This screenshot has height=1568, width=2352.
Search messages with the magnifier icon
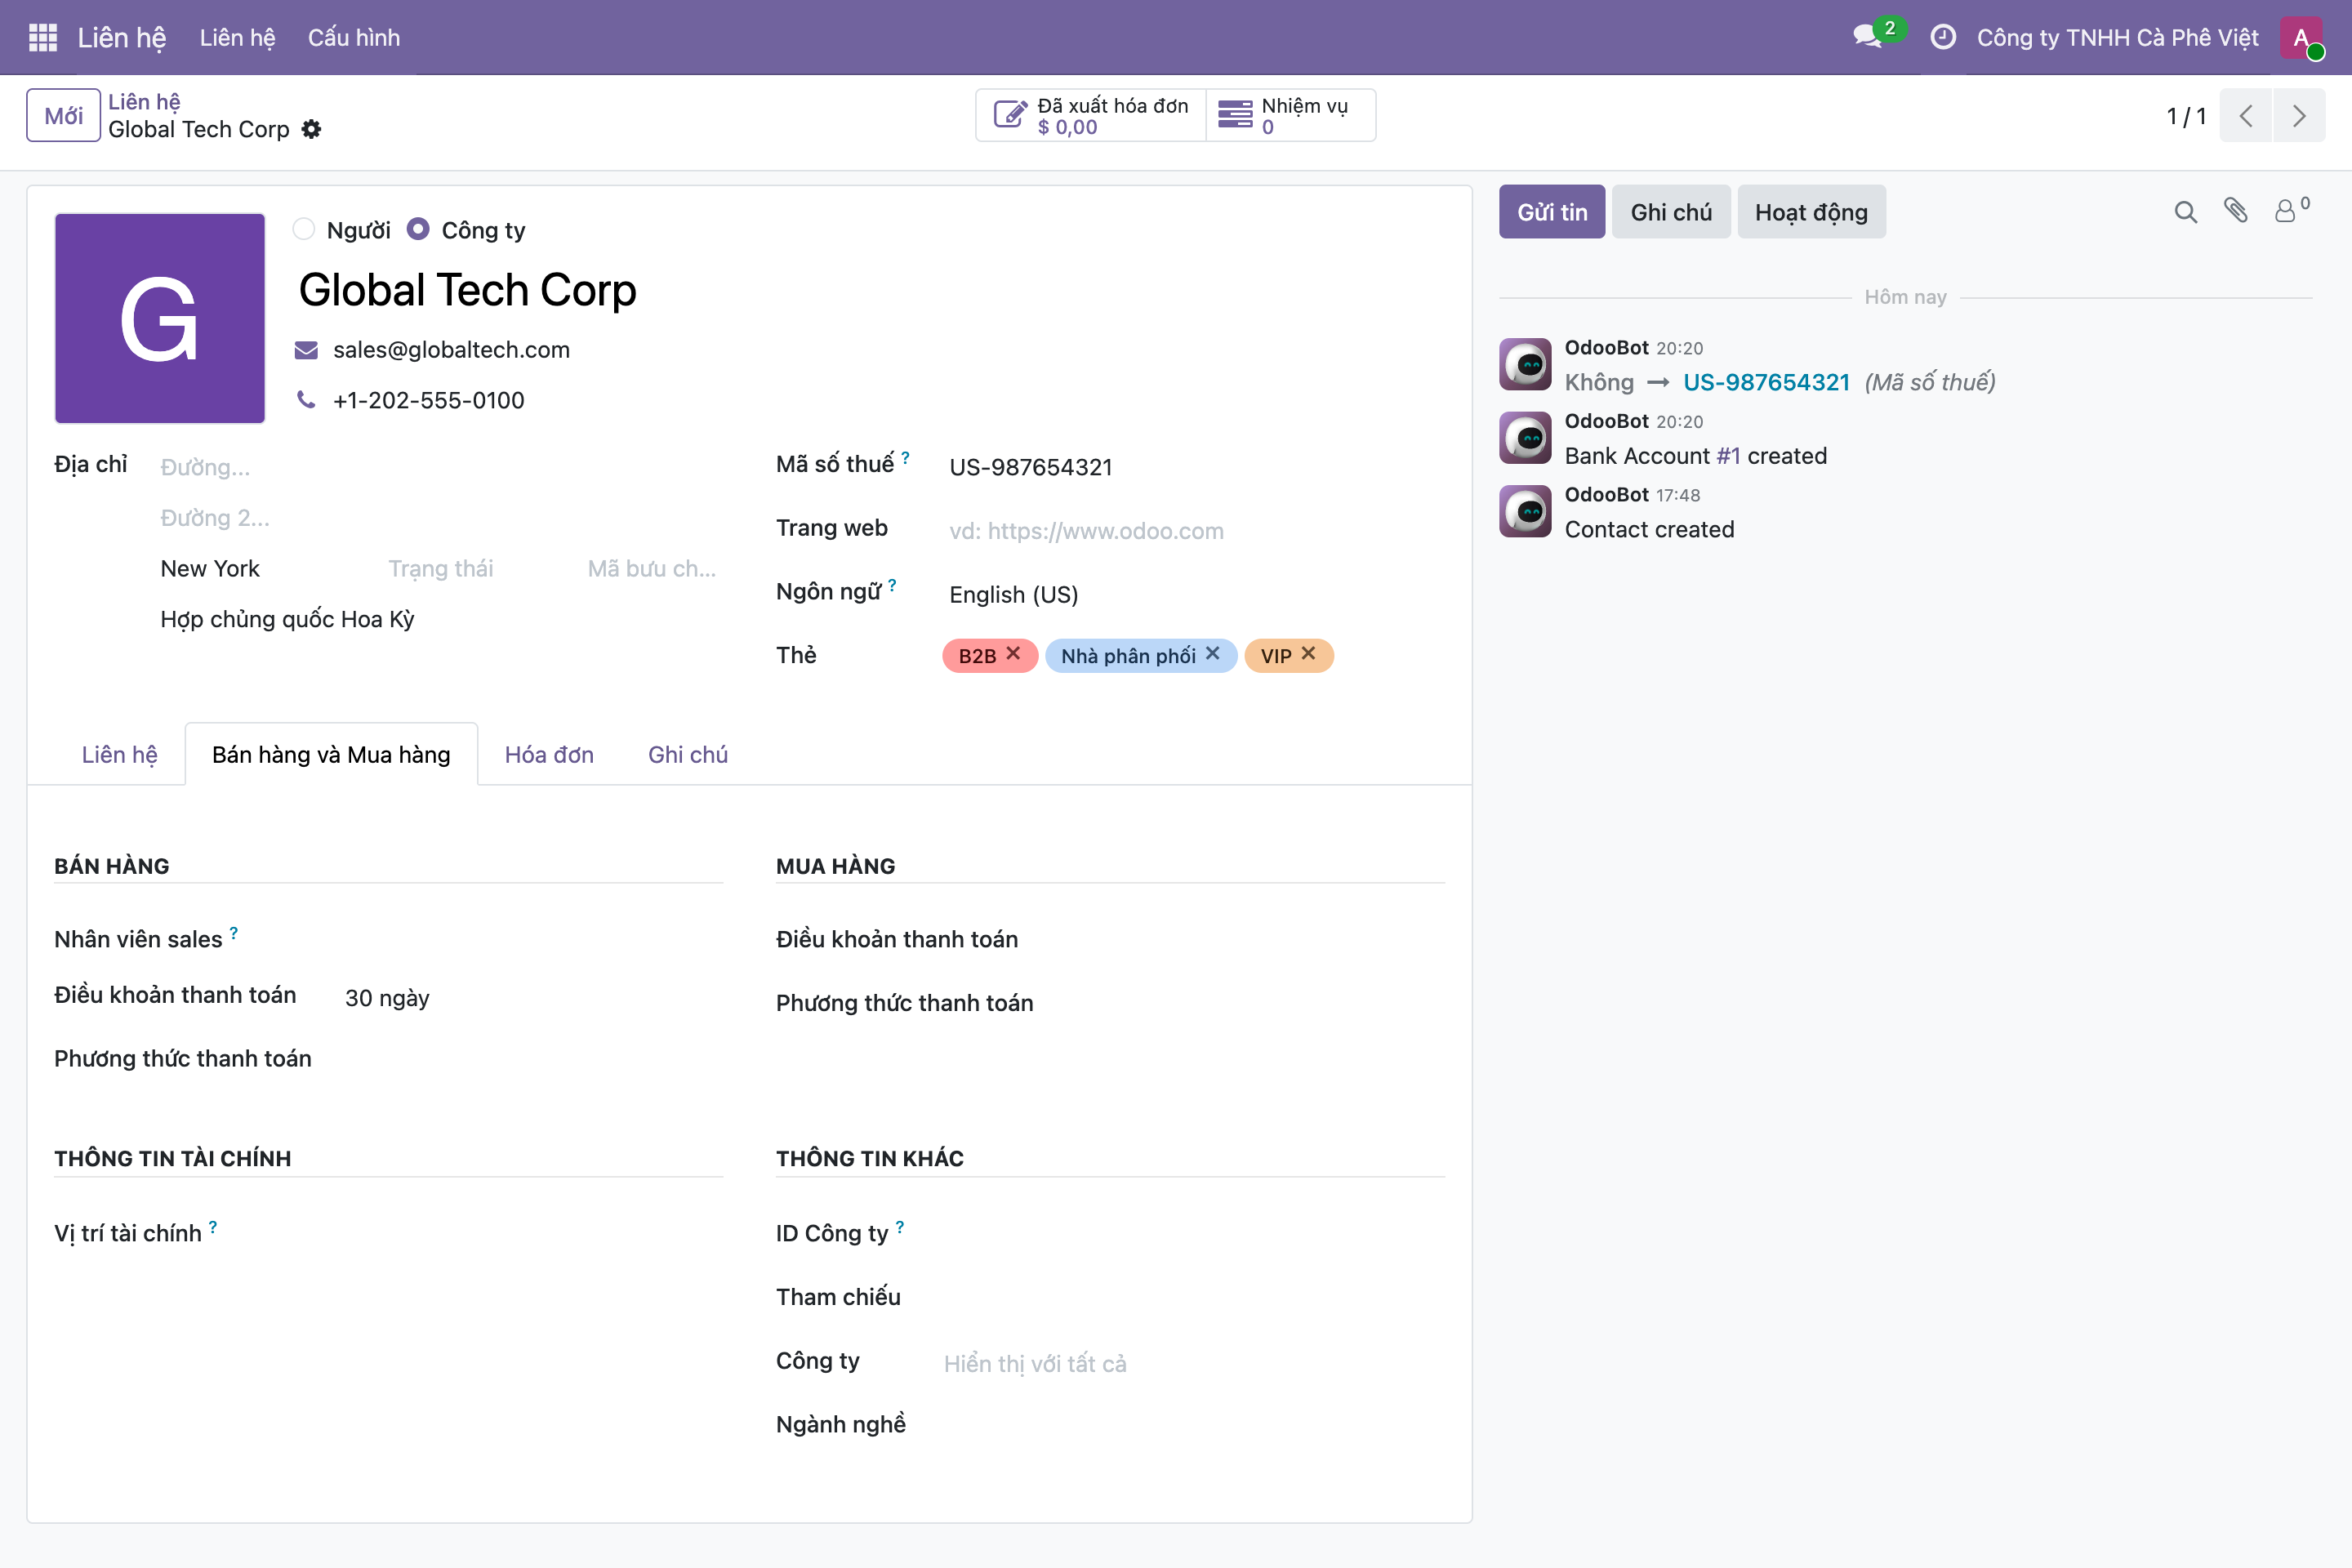tap(2186, 212)
